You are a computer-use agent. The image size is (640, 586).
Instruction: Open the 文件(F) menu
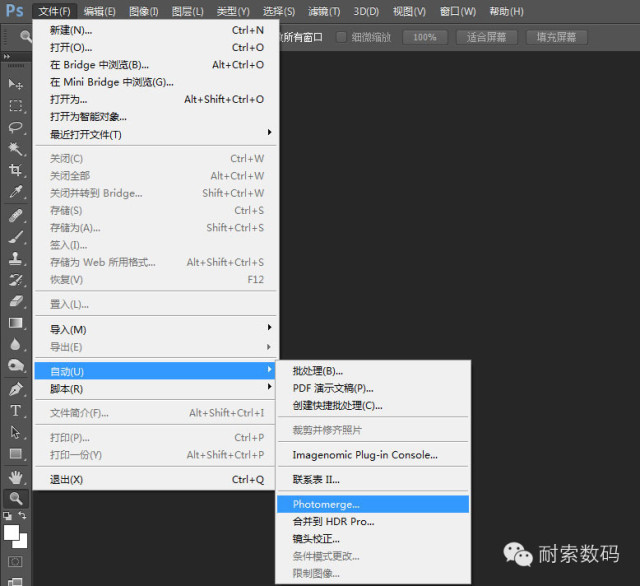54,11
